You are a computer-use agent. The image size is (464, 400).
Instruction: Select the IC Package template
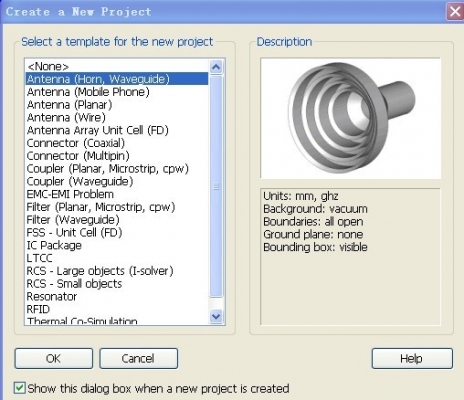pyautogui.click(x=117, y=245)
